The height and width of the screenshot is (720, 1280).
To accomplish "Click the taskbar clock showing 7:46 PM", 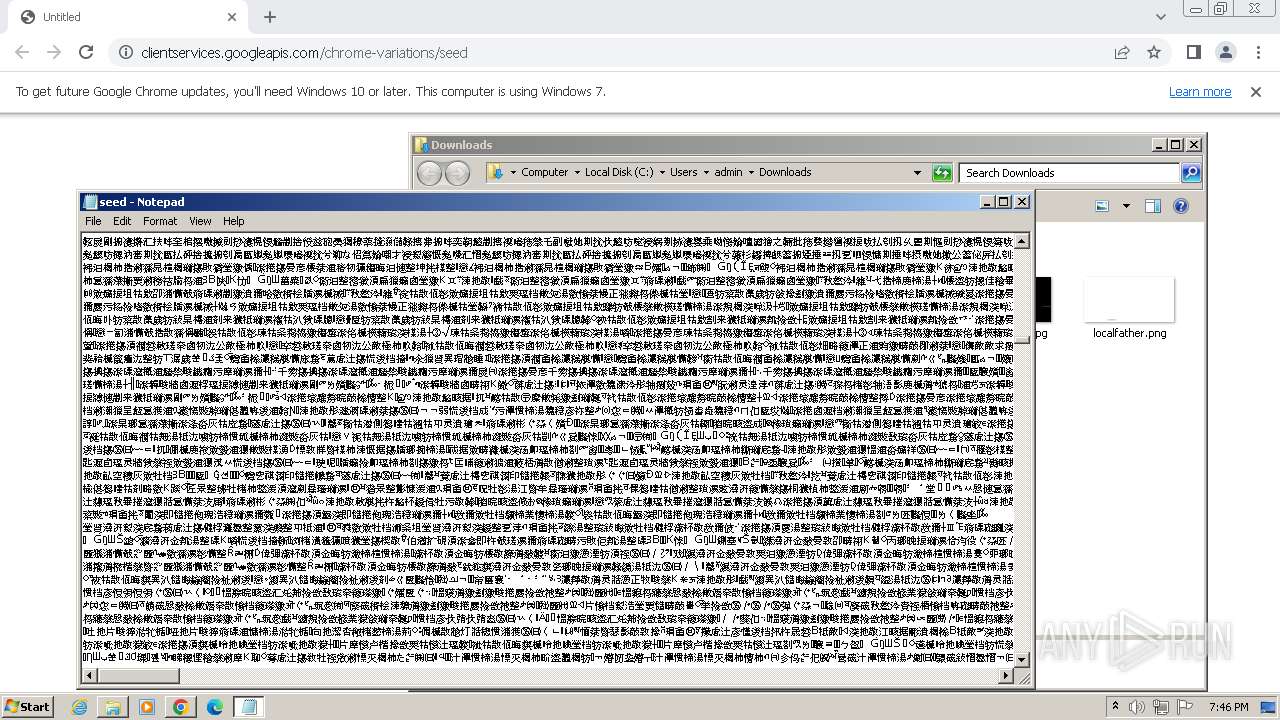I will [x=1229, y=707].
